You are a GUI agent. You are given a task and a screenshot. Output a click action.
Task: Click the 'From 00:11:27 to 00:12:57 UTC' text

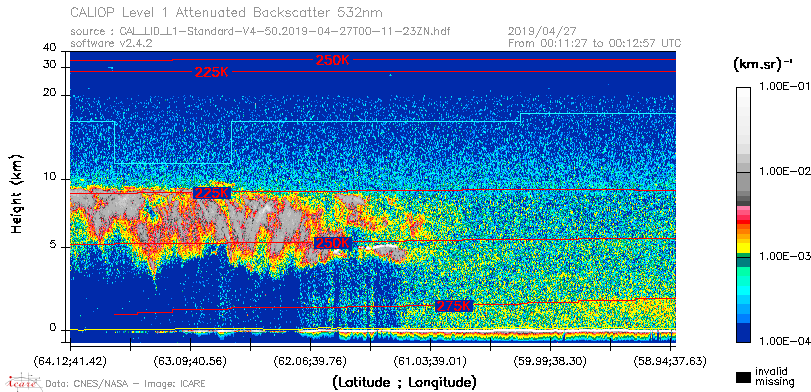595,43
